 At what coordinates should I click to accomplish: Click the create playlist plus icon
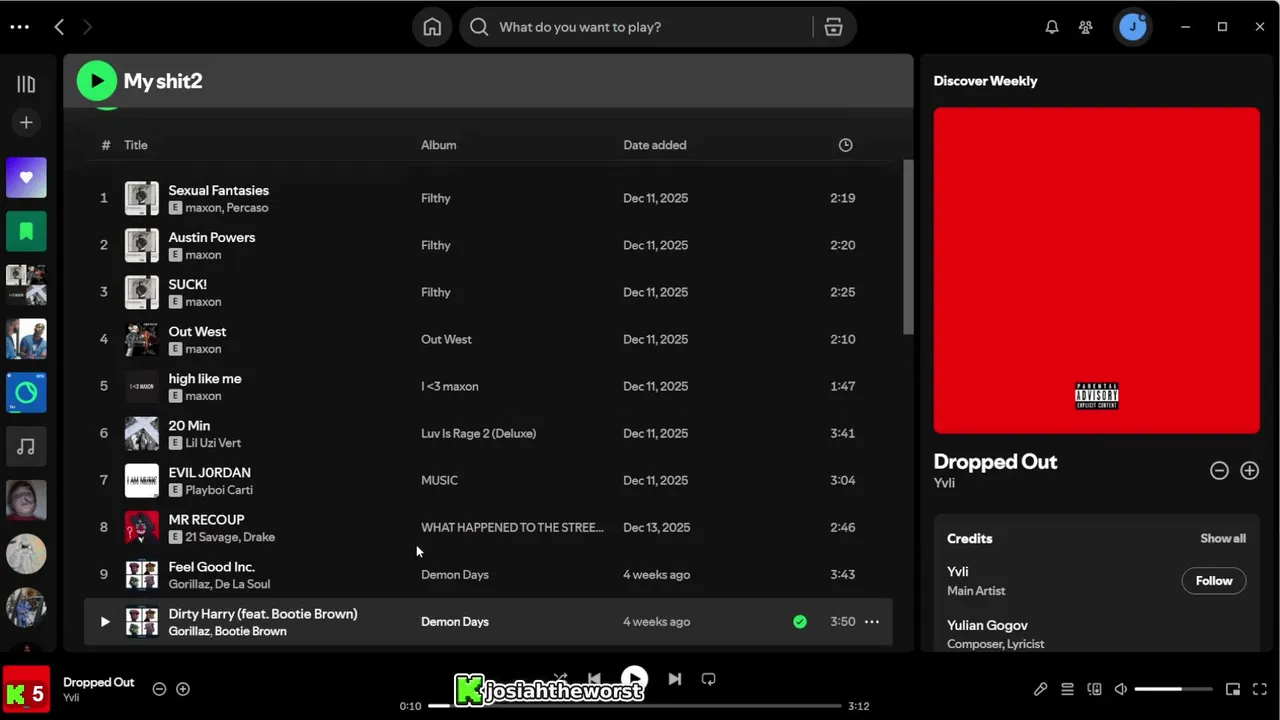[26, 122]
